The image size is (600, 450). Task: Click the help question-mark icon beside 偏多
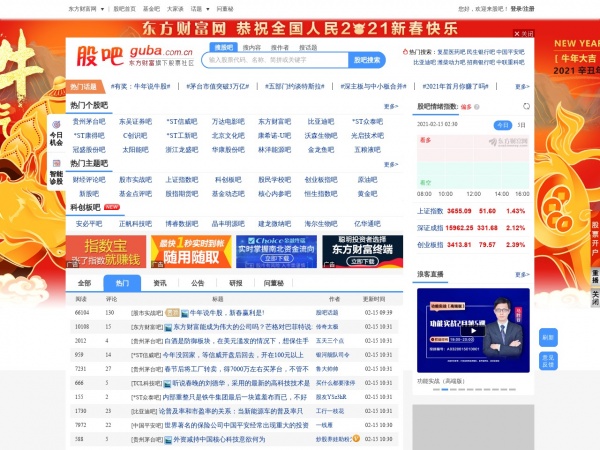(x=477, y=107)
